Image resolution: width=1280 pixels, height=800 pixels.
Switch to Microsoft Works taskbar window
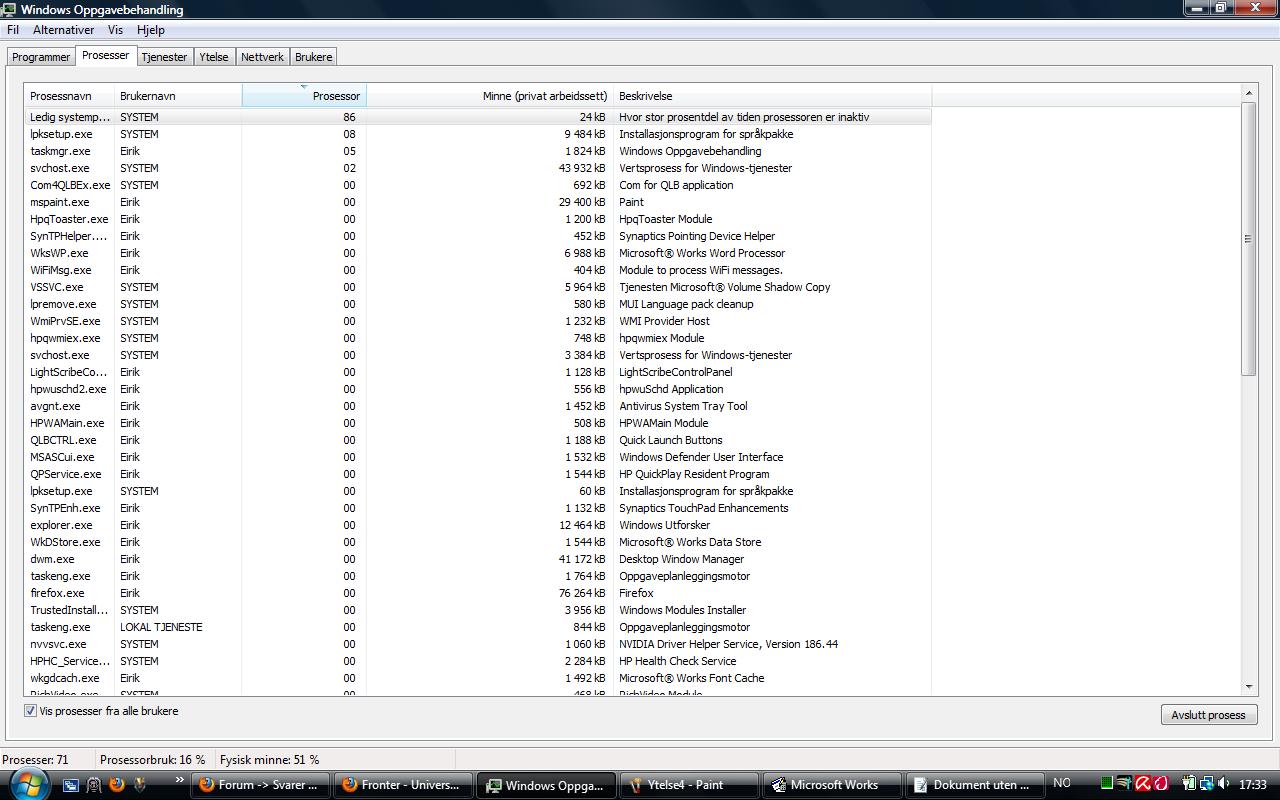coord(830,785)
